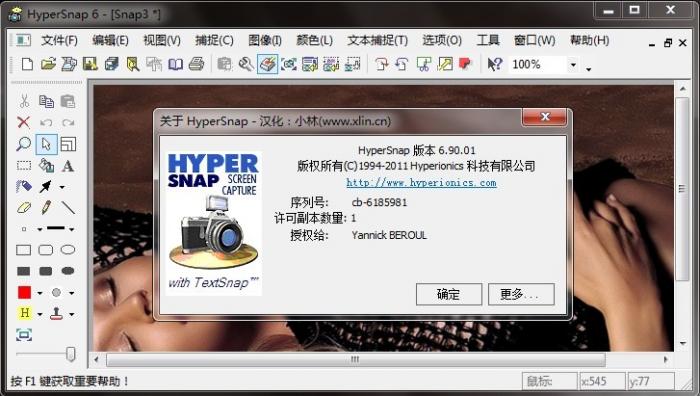Click the blue frame icon in bottom of toolbox
This screenshot has height=396, width=700.
(x=24, y=334)
